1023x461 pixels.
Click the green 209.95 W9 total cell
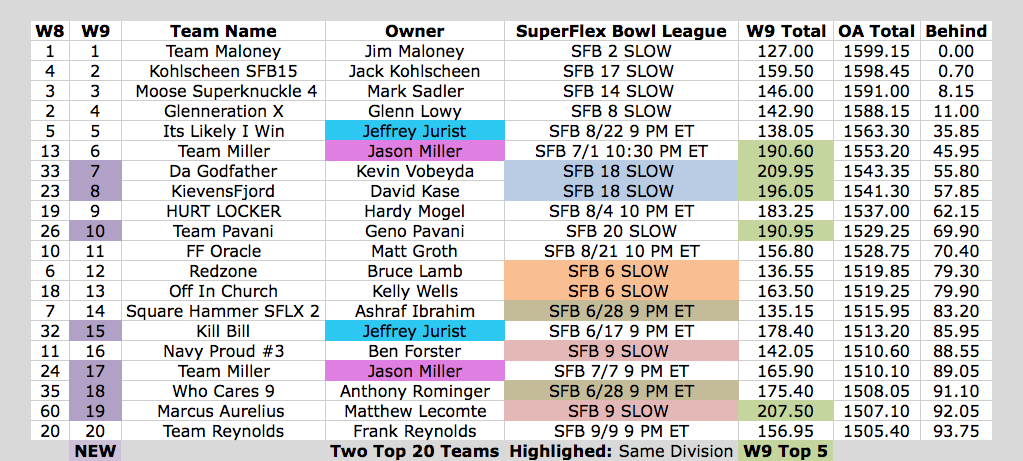pyautogui.click(x=786, y=171)
